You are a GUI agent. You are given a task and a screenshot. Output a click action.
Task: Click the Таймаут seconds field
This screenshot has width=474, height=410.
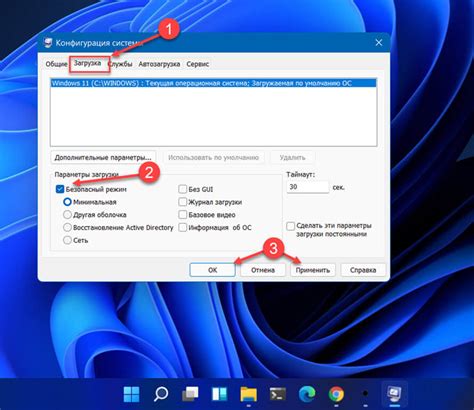click(x=307, y=187)
